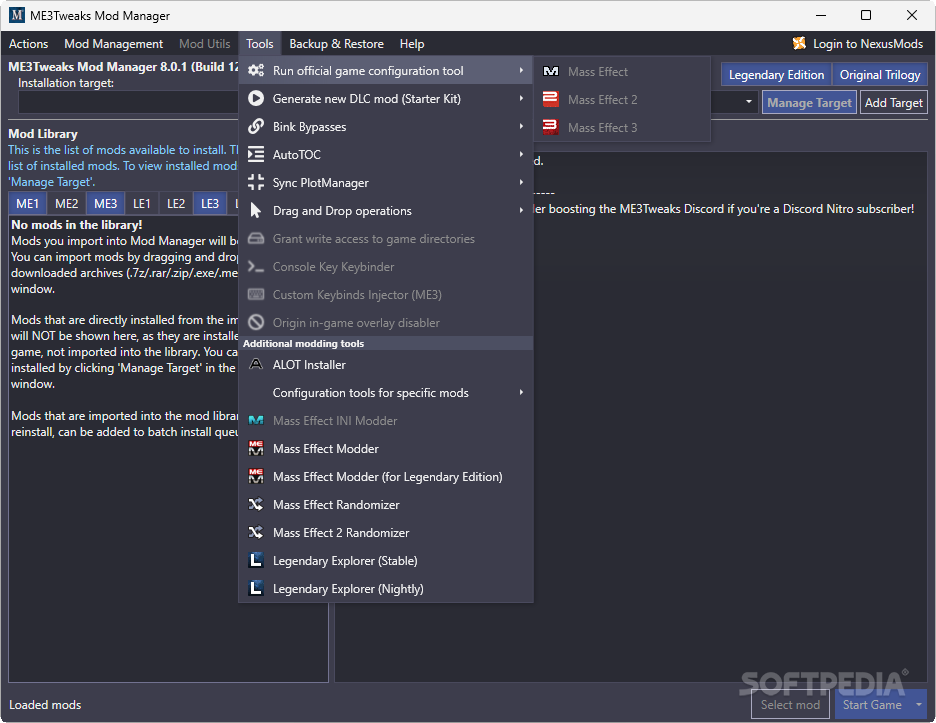
Task: Expand Sync PlotManager submenu arrow
Action: (x=521, y=182)
